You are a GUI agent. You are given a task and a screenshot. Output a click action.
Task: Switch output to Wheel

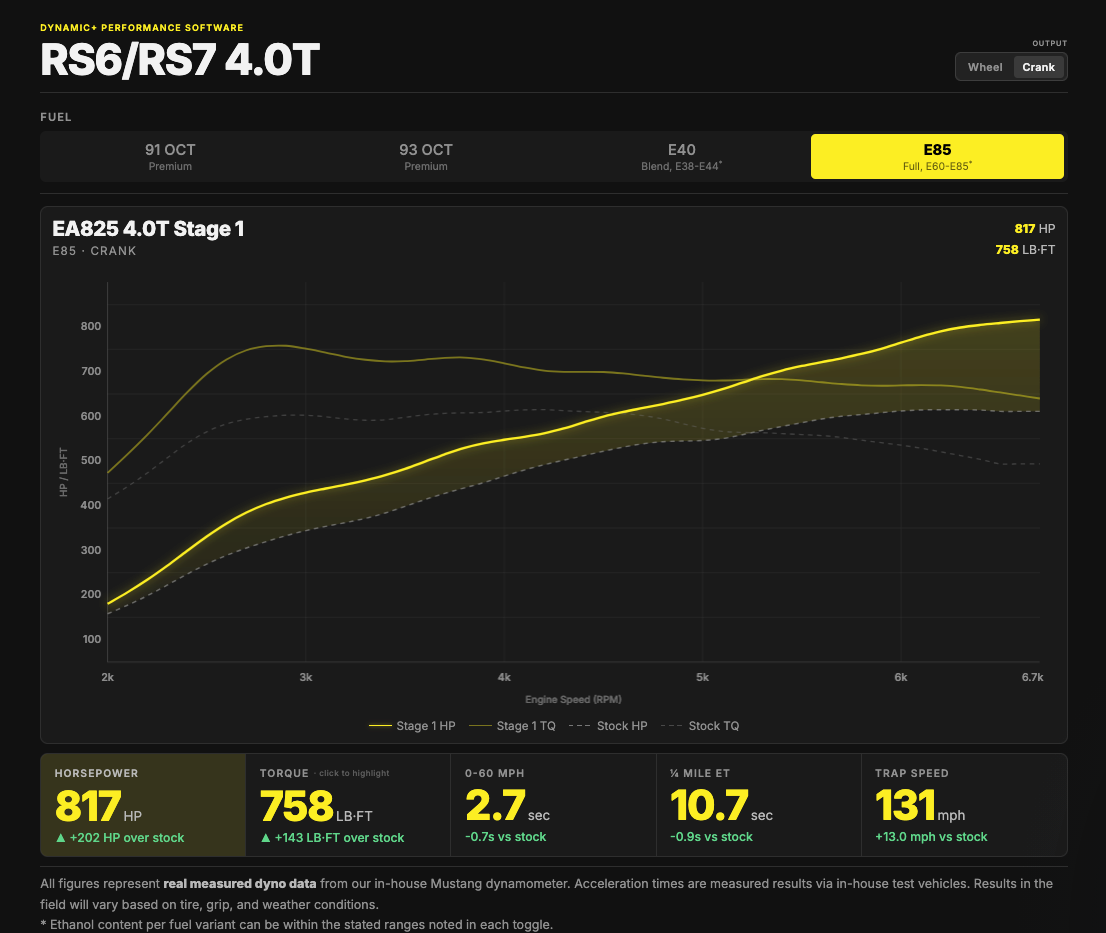(985, 67)
